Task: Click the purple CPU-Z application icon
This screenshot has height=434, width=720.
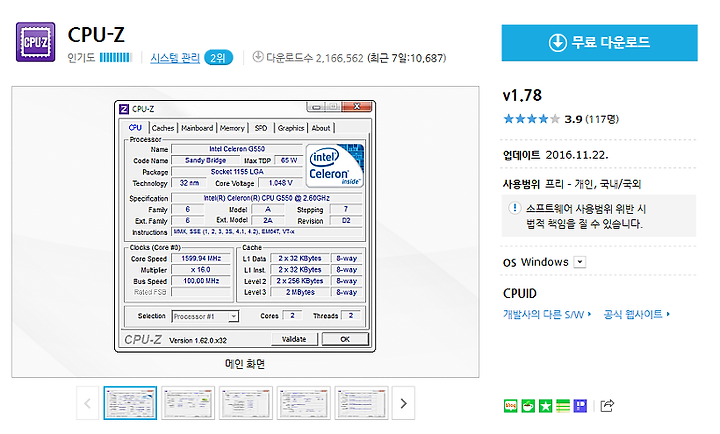Action: [35, 42]
